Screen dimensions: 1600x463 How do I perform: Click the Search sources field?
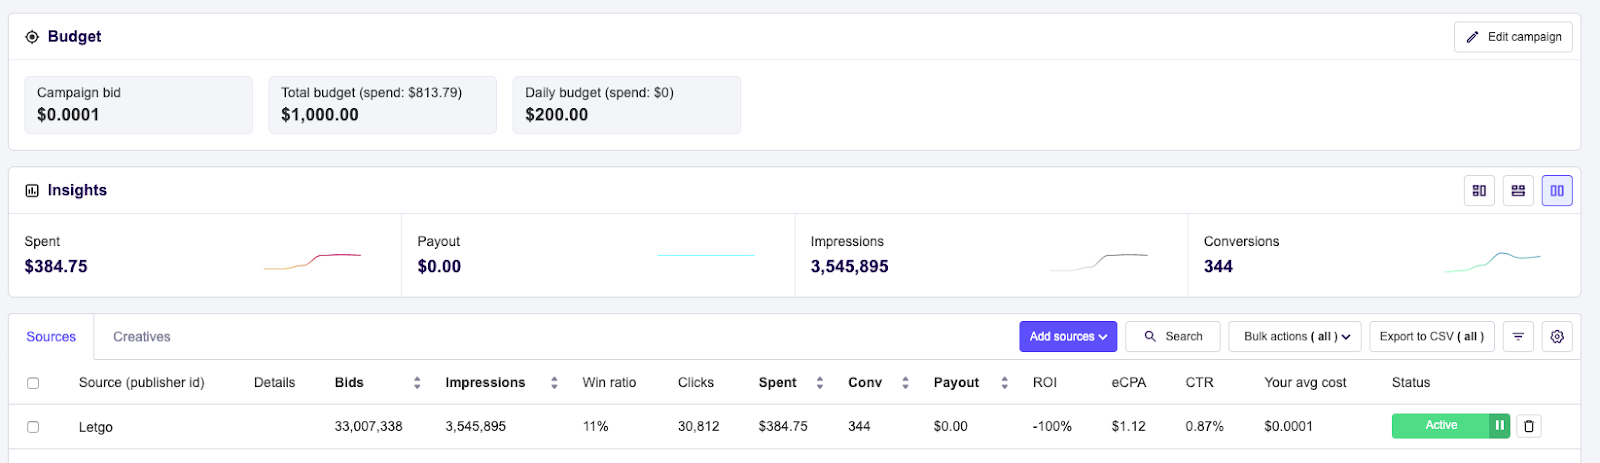pos(1173,337)
